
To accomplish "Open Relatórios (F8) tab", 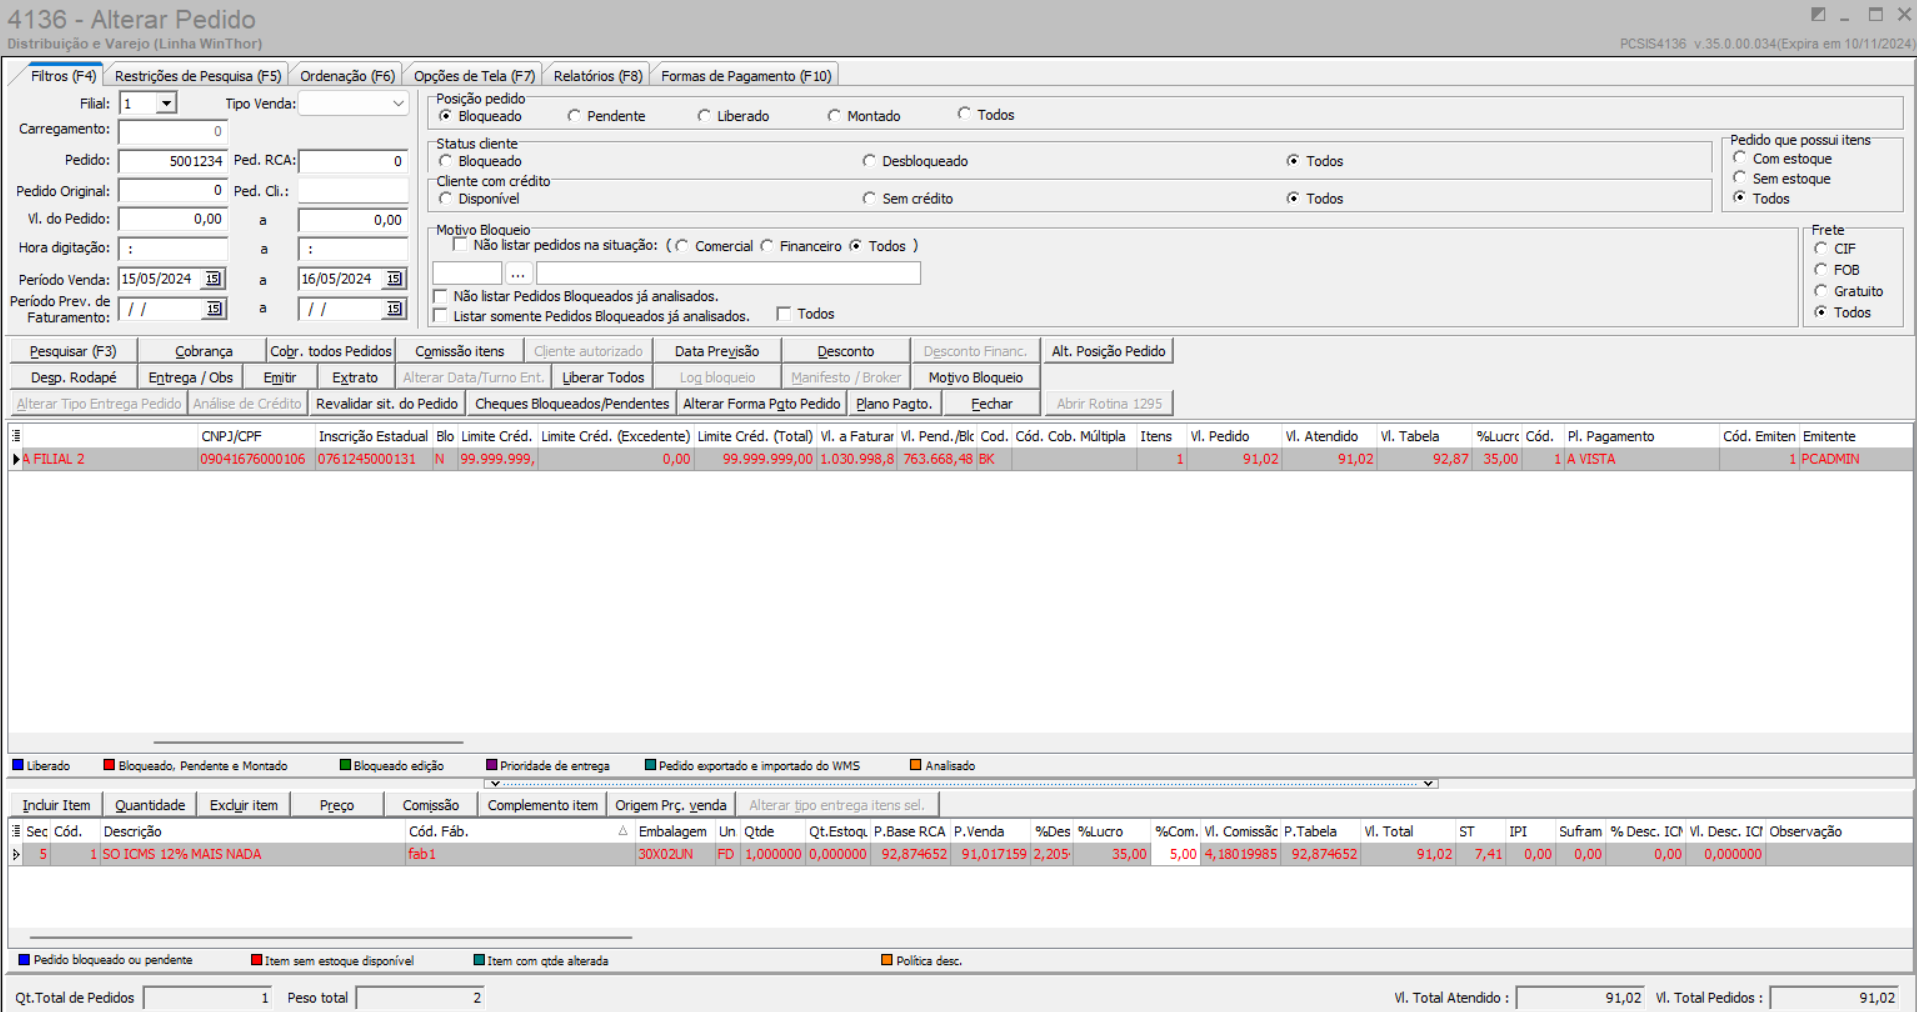I will coord(598,76).
